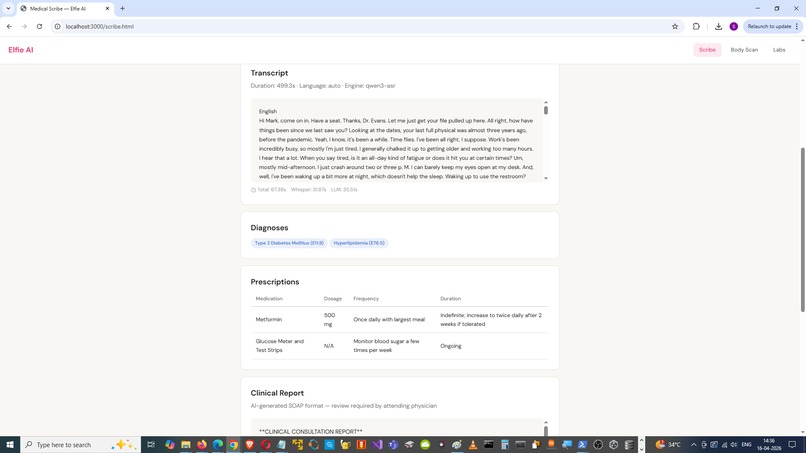This screenshot has height=453, width=806.
Task: Click the Clinical Report heading
Action: pyautogui.click(x=277, y=393)
